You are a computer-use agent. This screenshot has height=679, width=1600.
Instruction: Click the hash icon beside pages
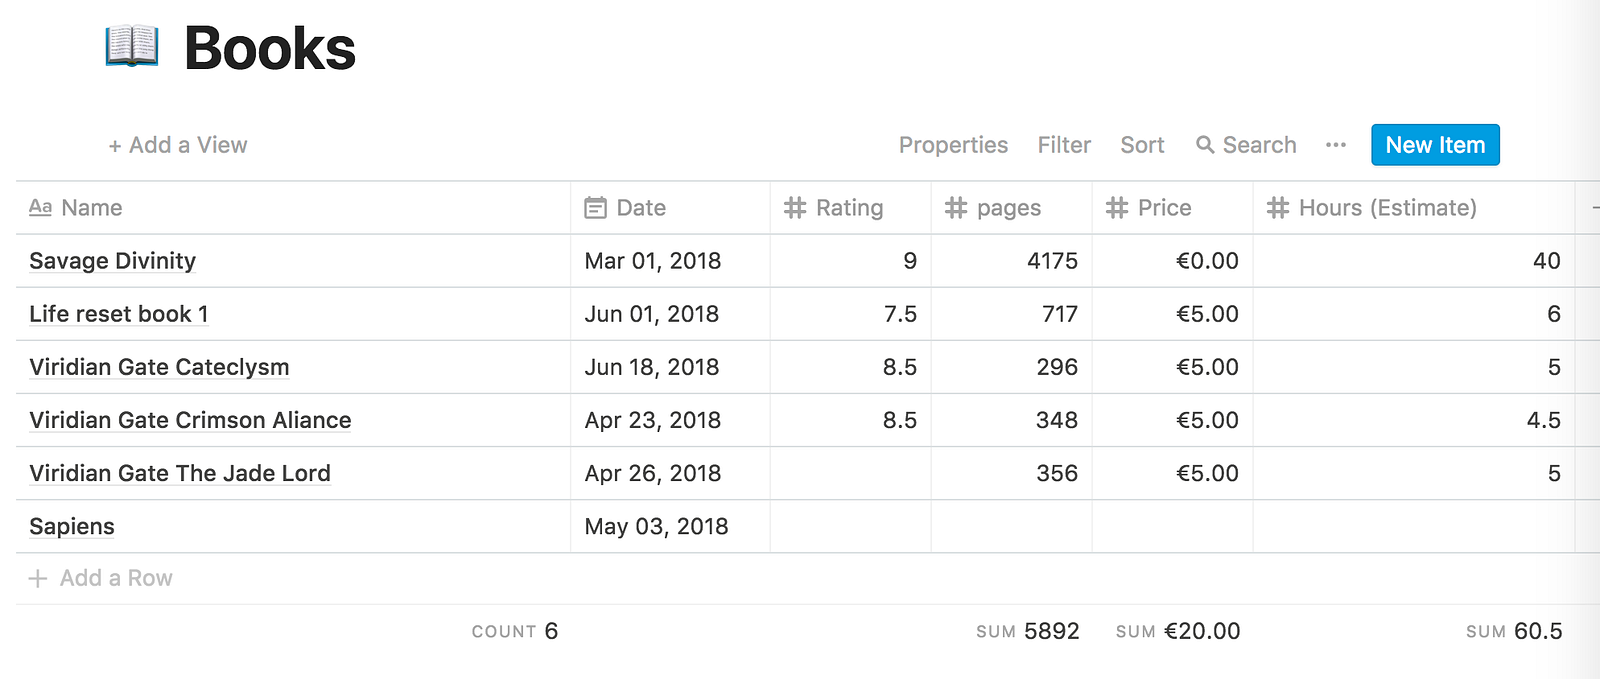pos(956,208)
